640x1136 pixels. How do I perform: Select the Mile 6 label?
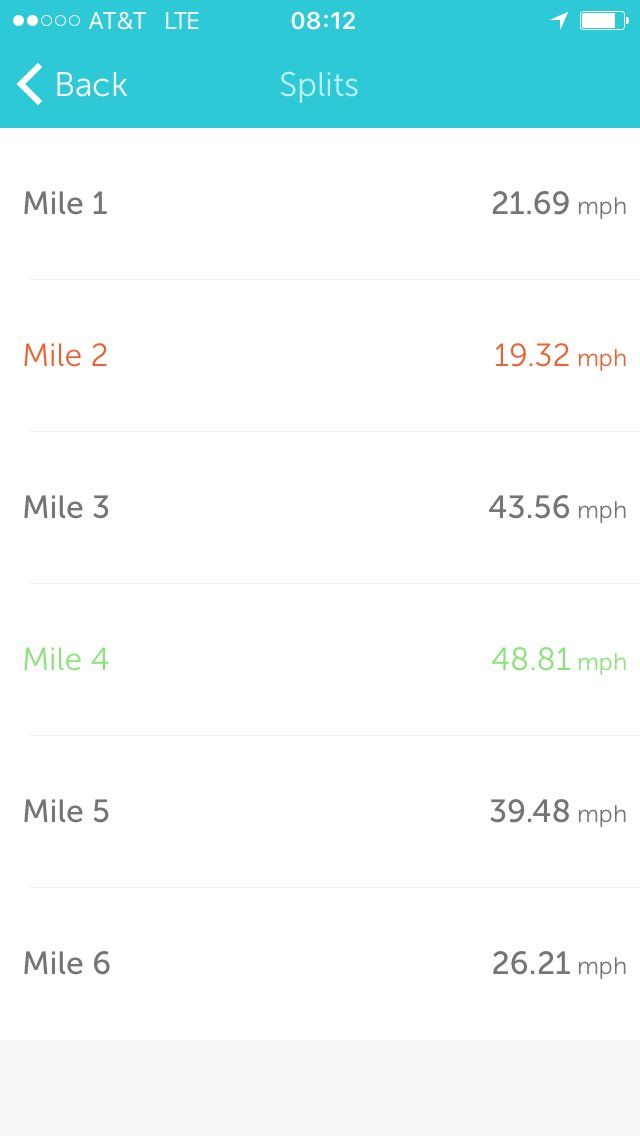(x=66, y=964)
